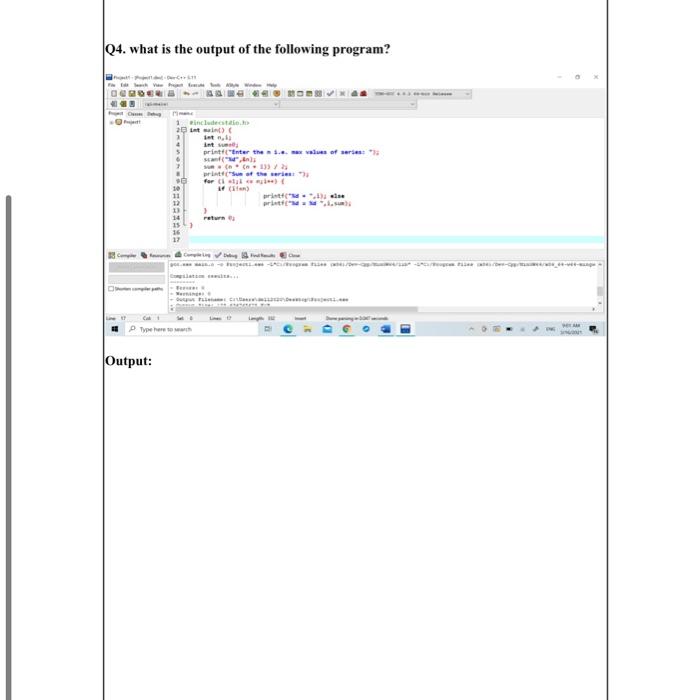Open Google Chrome from the taskbar
Viewport: 699px width, 700px height.
tap(346, 329)
